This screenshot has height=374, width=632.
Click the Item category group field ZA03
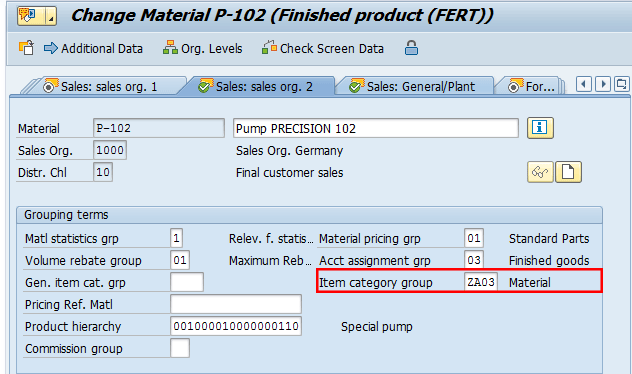point(481,282)
